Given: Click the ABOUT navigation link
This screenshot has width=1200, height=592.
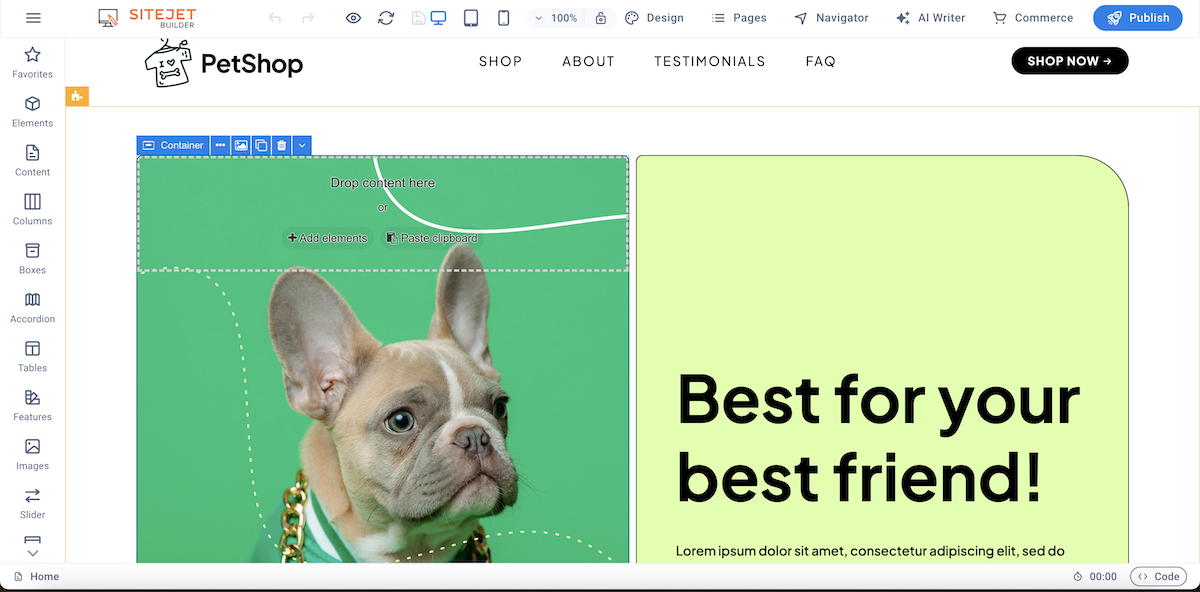Looking at the screenshot, I should [588, 61].
